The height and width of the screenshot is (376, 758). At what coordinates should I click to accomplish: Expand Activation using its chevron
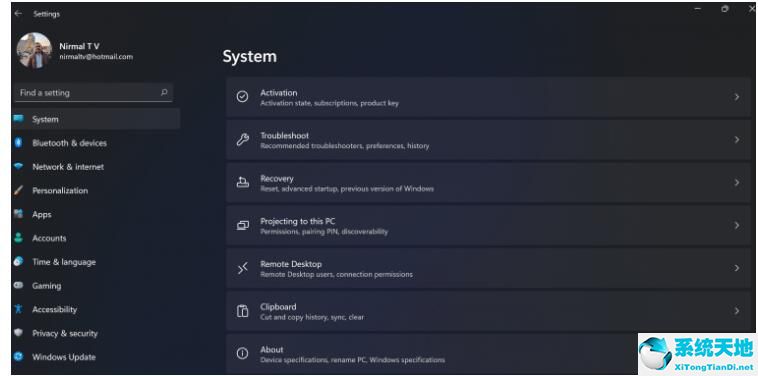point(737,97)
